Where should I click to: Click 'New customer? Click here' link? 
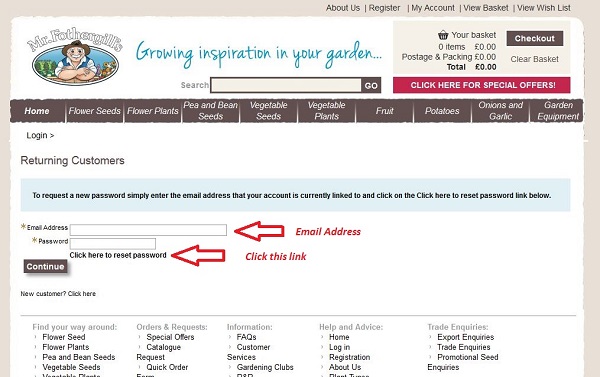click(58, 294)
